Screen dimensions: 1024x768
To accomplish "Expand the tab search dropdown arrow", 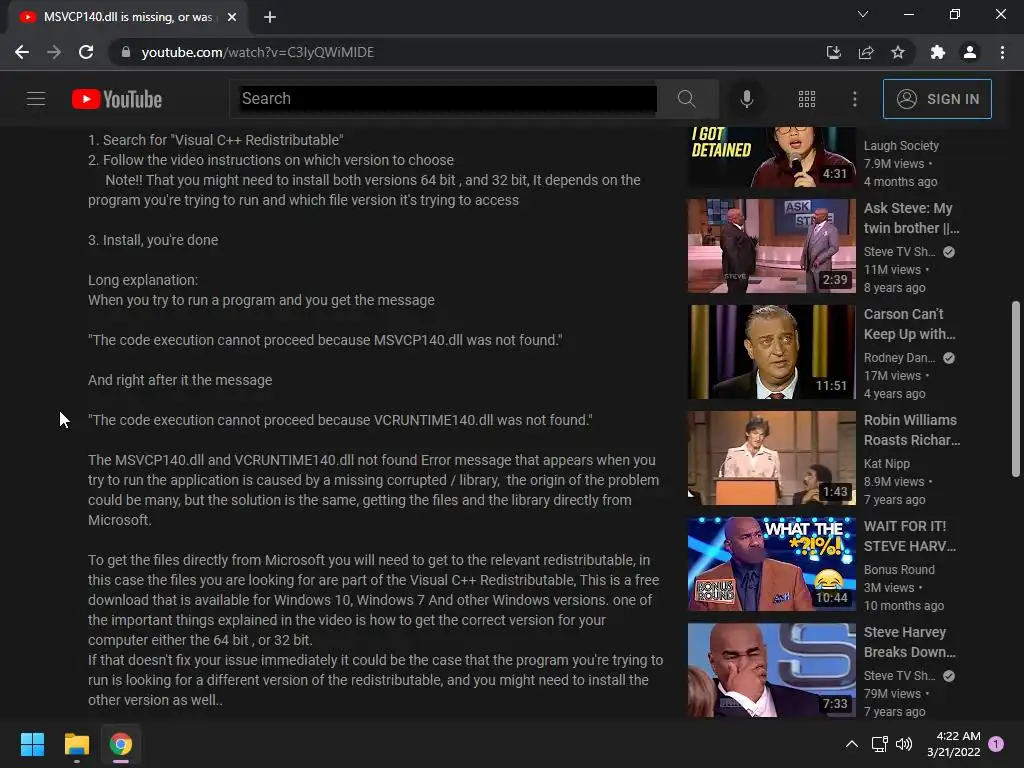I will point(863,14).
